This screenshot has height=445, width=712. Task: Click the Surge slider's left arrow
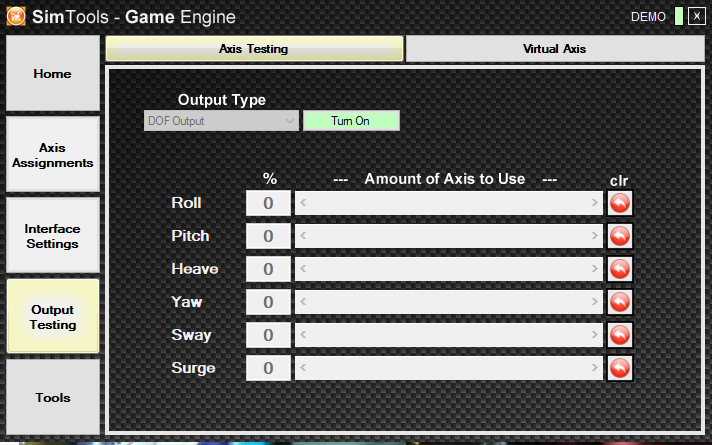point(303,368)
